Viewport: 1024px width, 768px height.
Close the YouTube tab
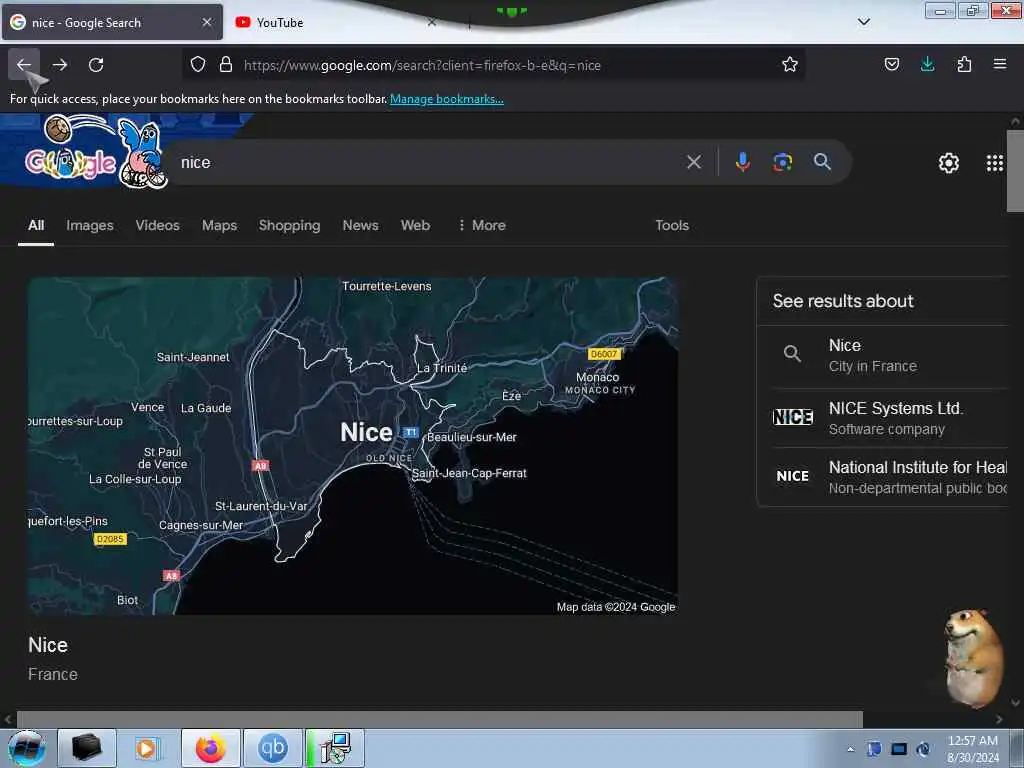432,22
